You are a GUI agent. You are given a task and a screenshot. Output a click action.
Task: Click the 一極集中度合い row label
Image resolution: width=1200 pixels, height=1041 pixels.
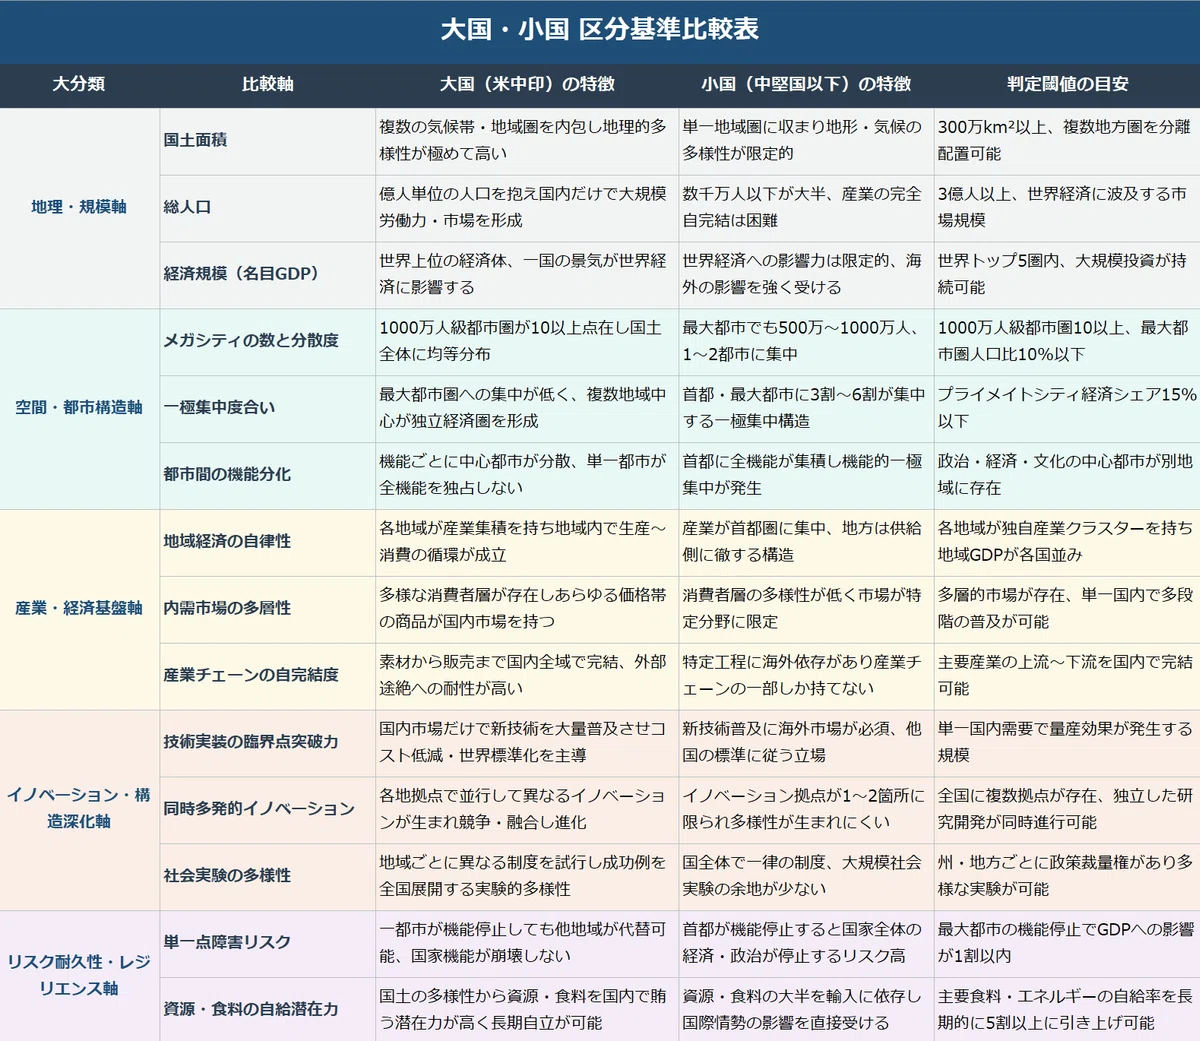pyautogui.click(x=219, y=407)
